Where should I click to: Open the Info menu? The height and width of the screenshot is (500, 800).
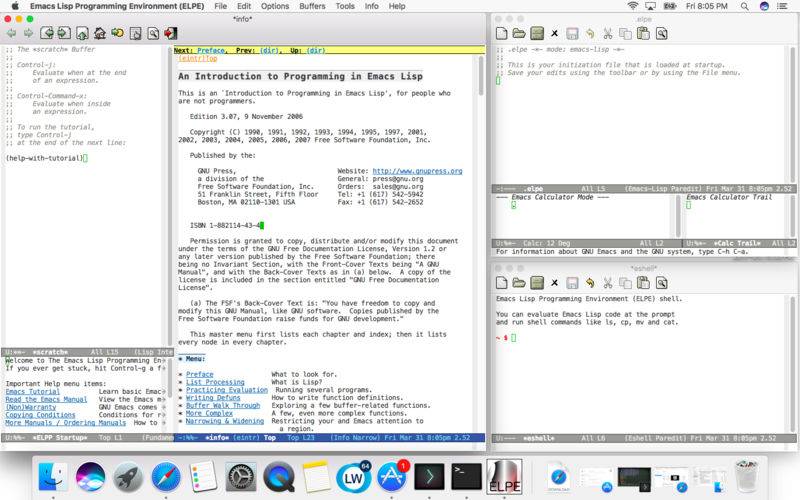tap(371, 6)
